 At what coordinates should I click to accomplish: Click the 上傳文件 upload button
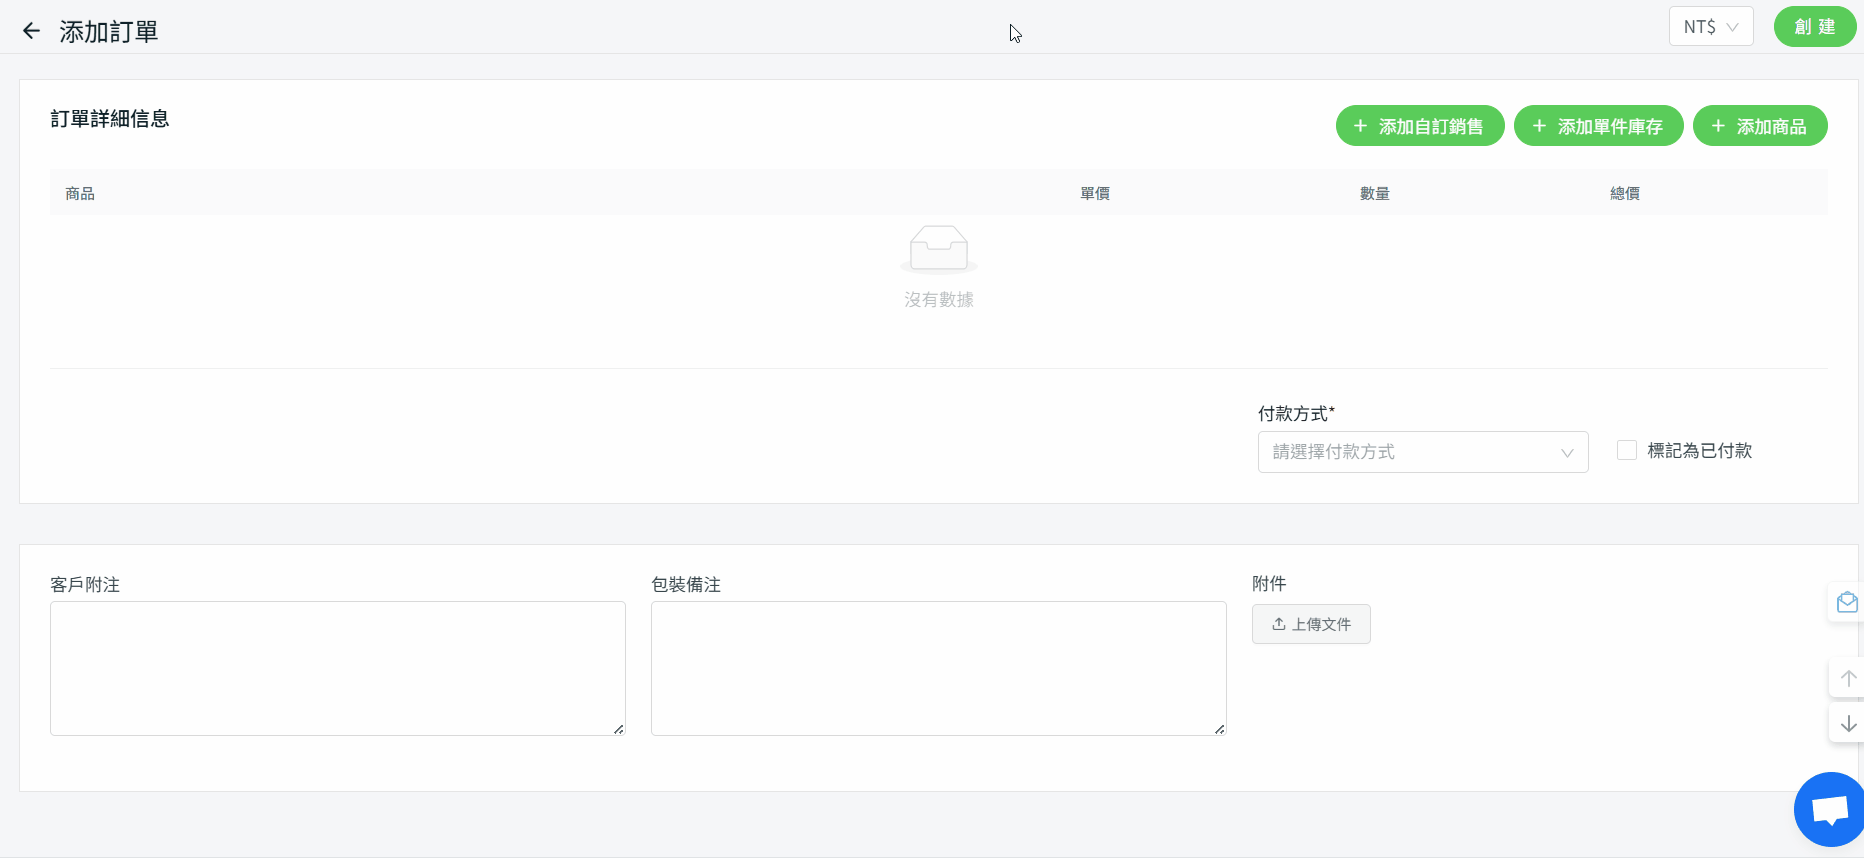pyautogui.click(x=1311, y=624)
